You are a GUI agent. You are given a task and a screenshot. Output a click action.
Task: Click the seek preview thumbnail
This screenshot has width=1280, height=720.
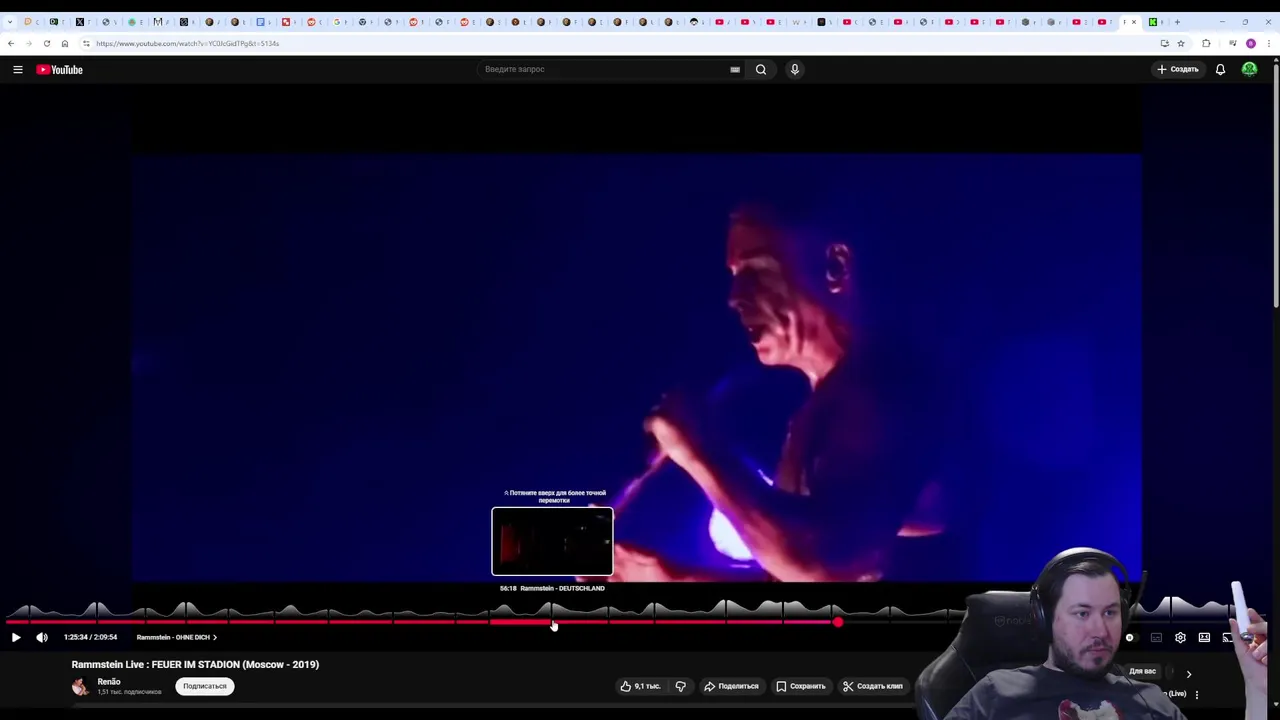(552, 541)
